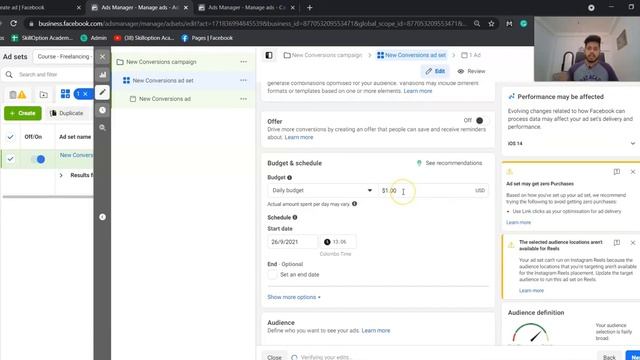Dismiss the Reels locations warning card
Screen dimensions: 640x360
tap(633, 242)
